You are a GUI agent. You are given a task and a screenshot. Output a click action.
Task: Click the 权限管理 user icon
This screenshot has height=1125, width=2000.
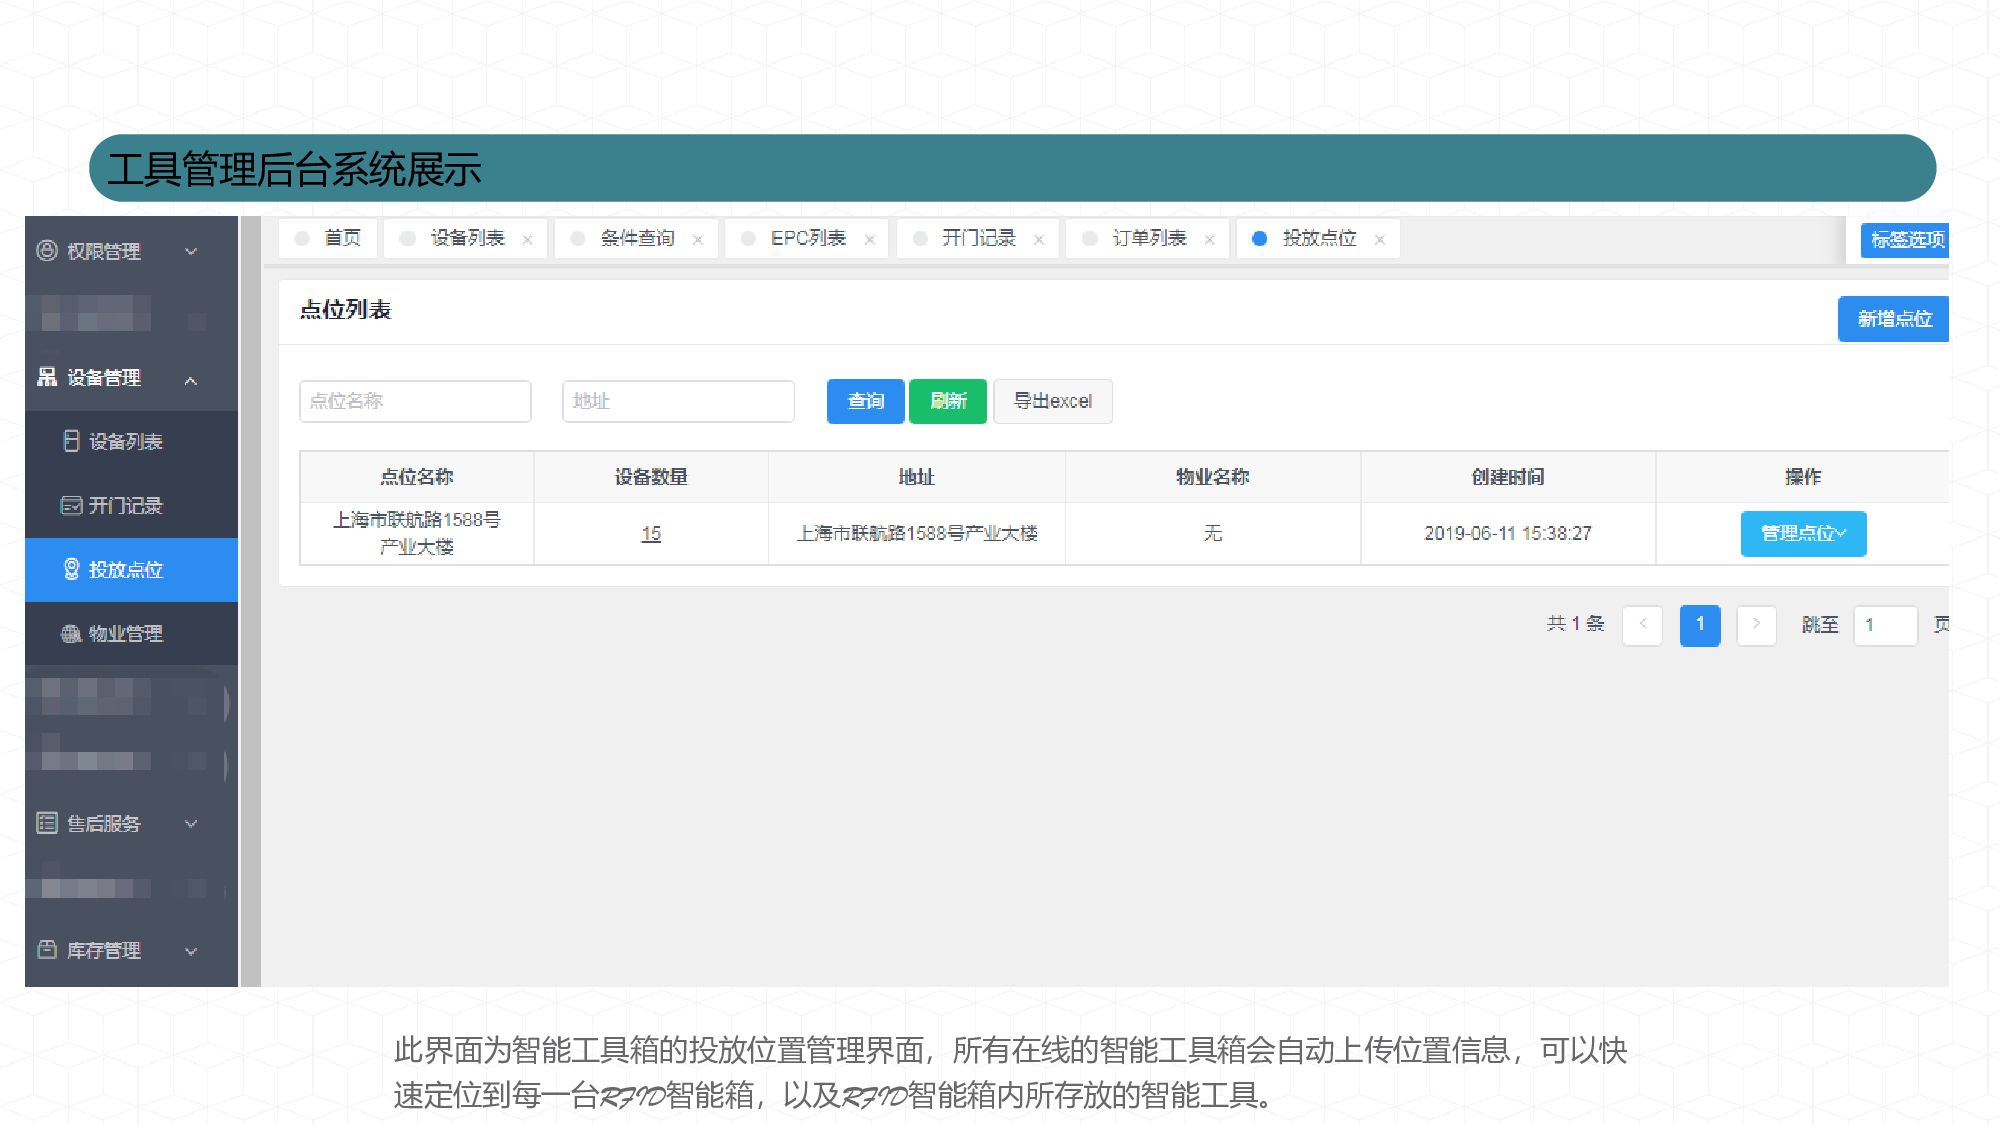click(47, 251)
